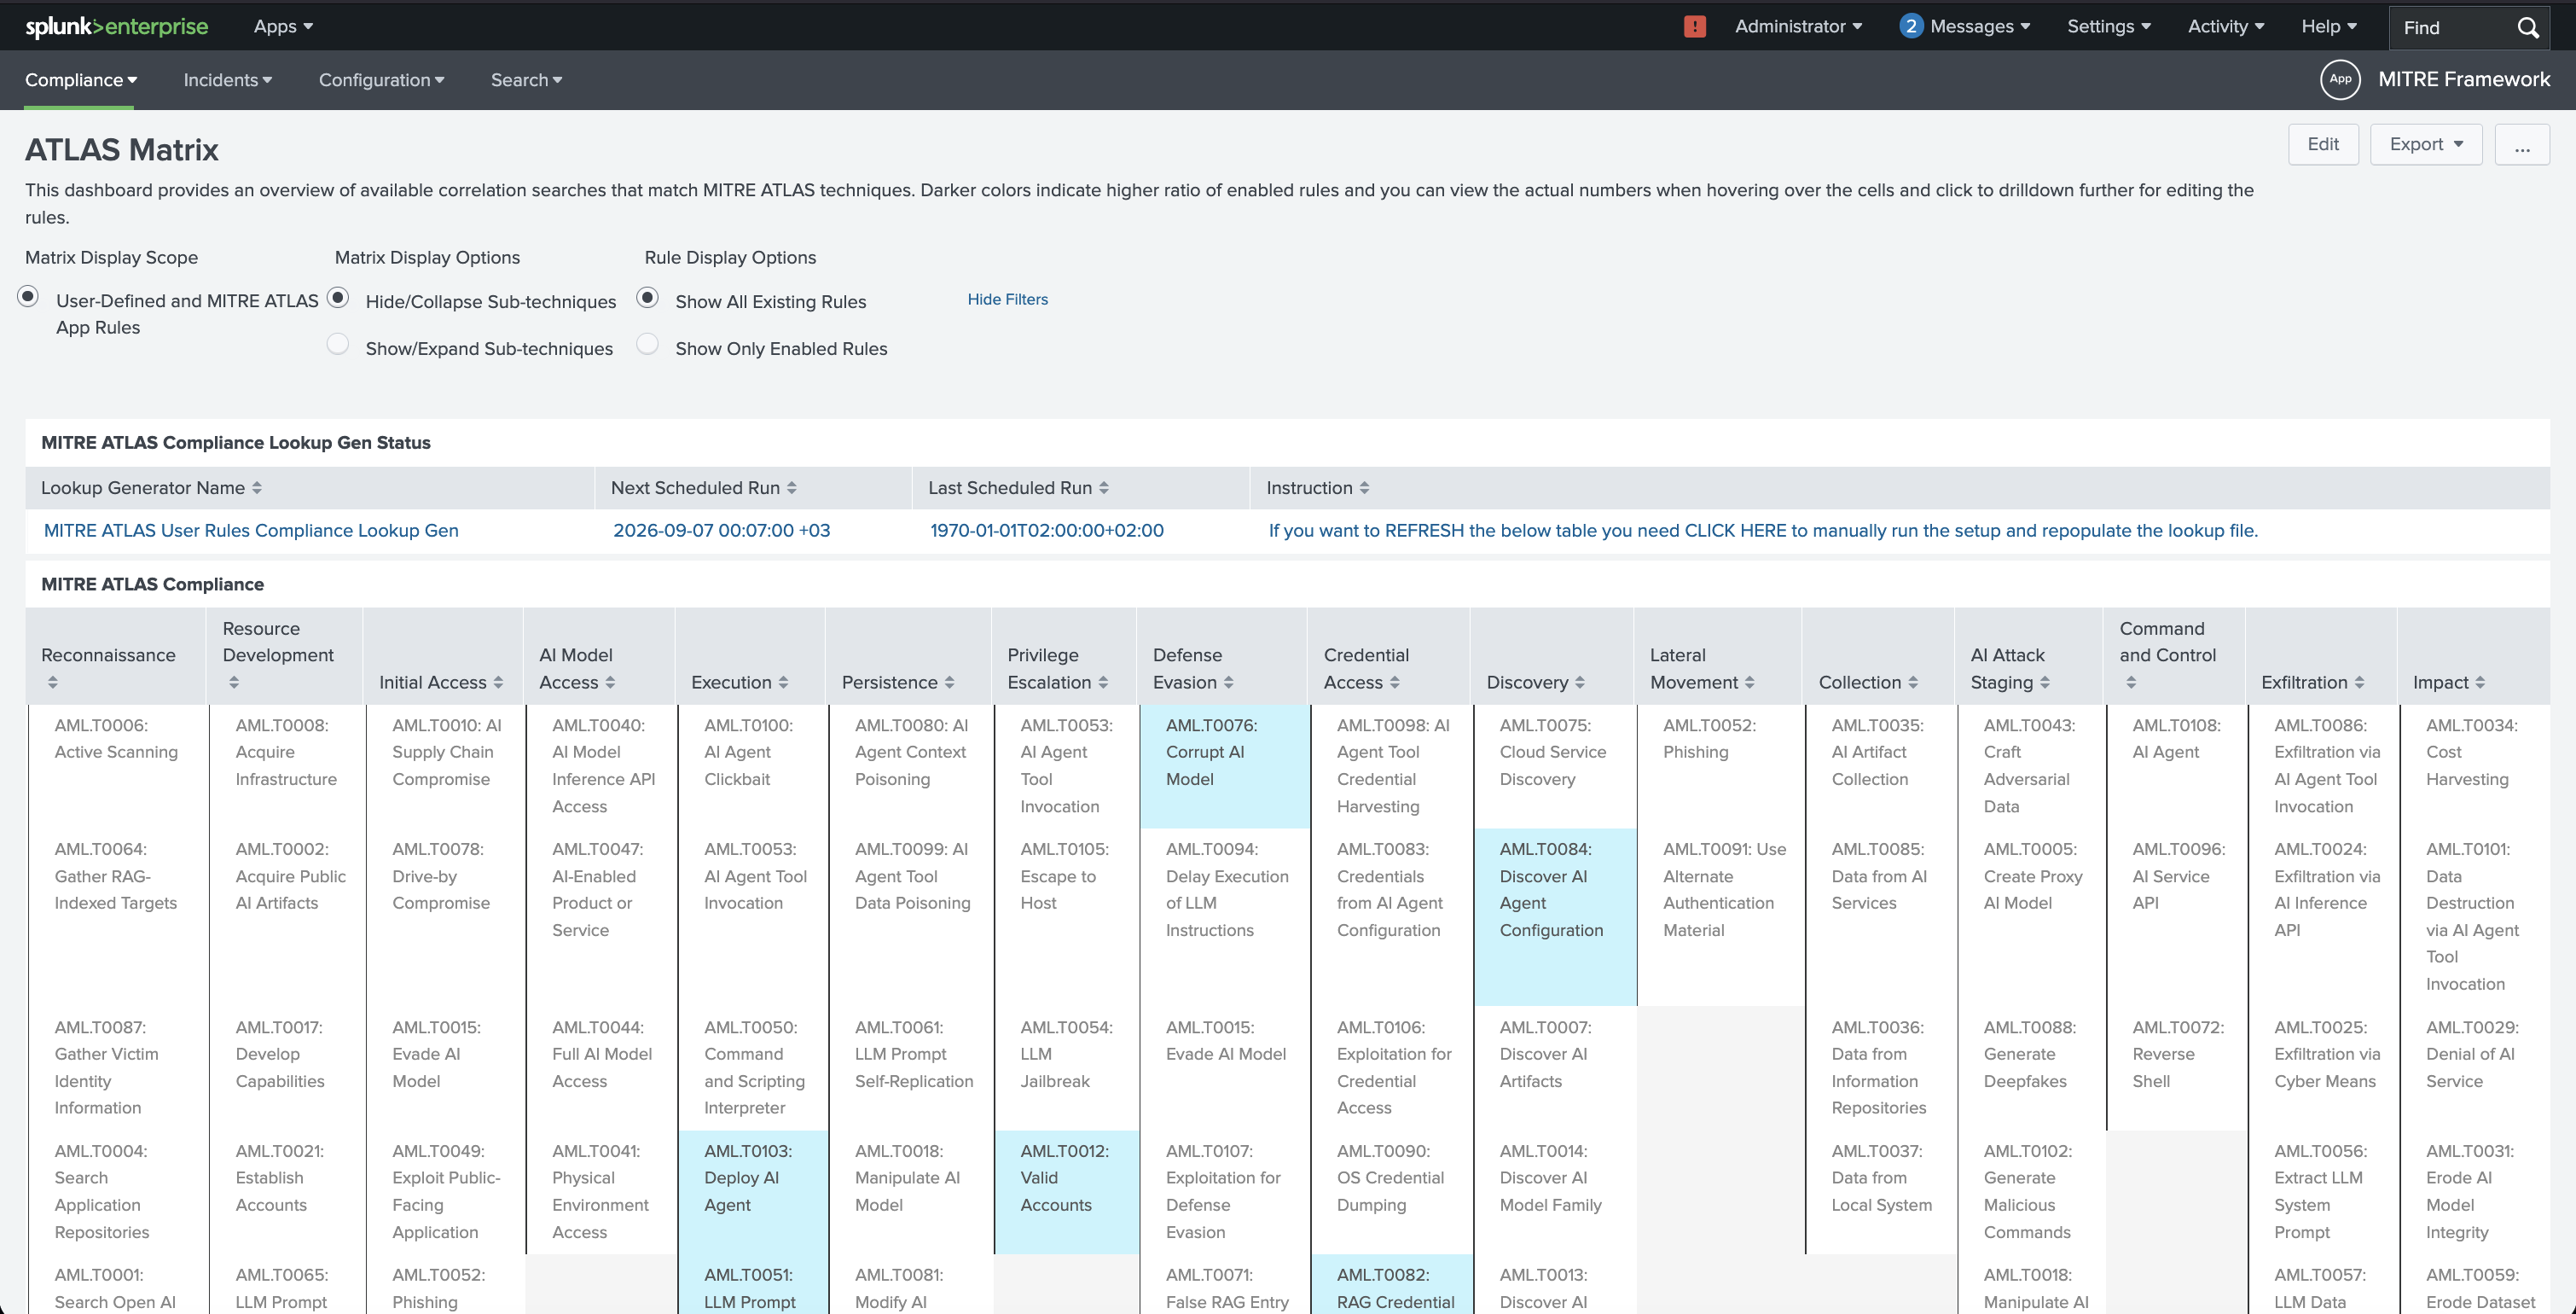The height and width of the screenshot is (1314, 2576).
Task: Sort the Resource Development column
Action: coord(234,682)
